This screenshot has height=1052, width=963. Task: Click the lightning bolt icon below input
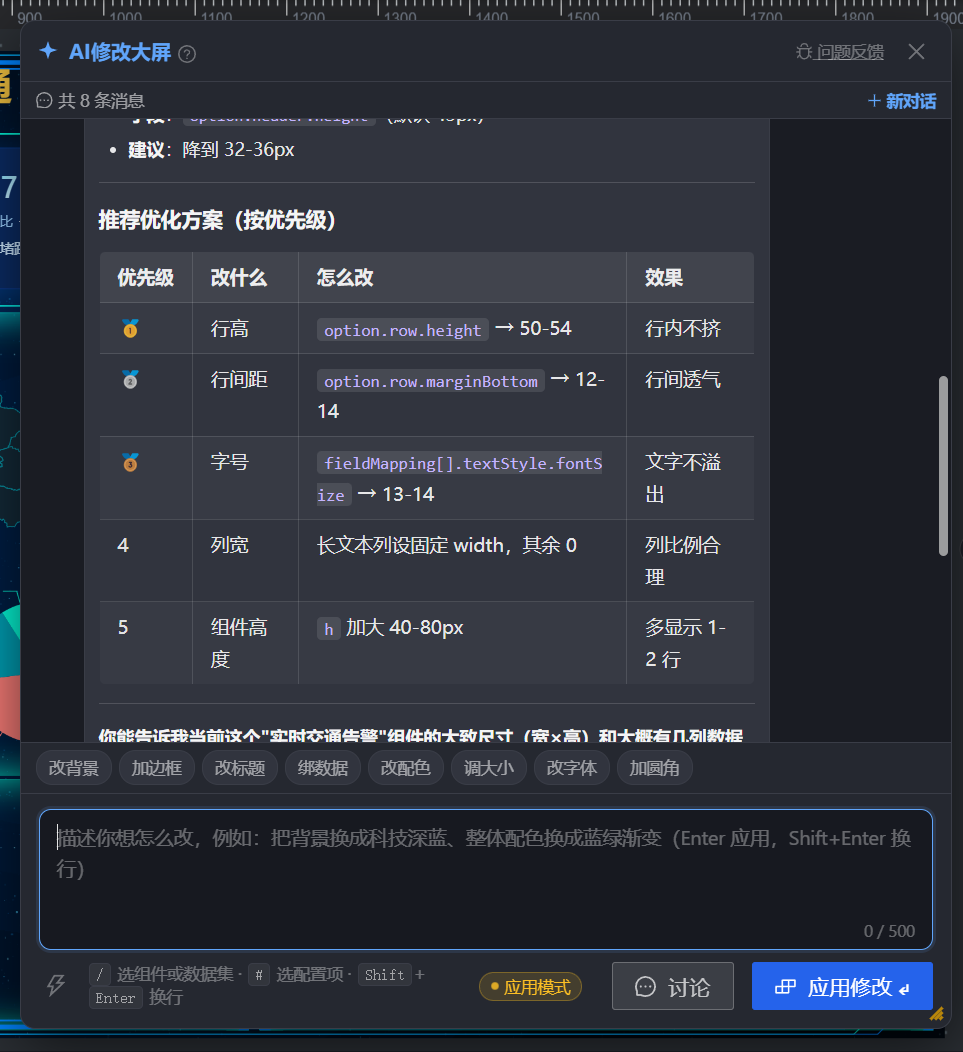[56, 985]
